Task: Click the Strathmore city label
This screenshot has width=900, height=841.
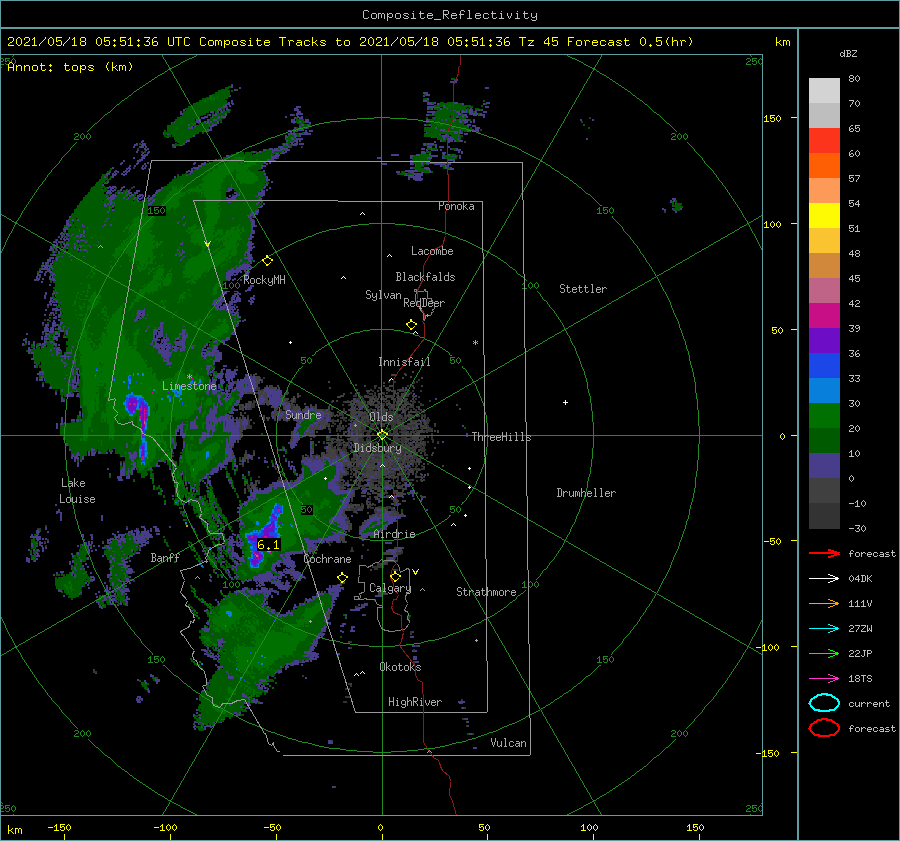Action: tap(486, 592)
